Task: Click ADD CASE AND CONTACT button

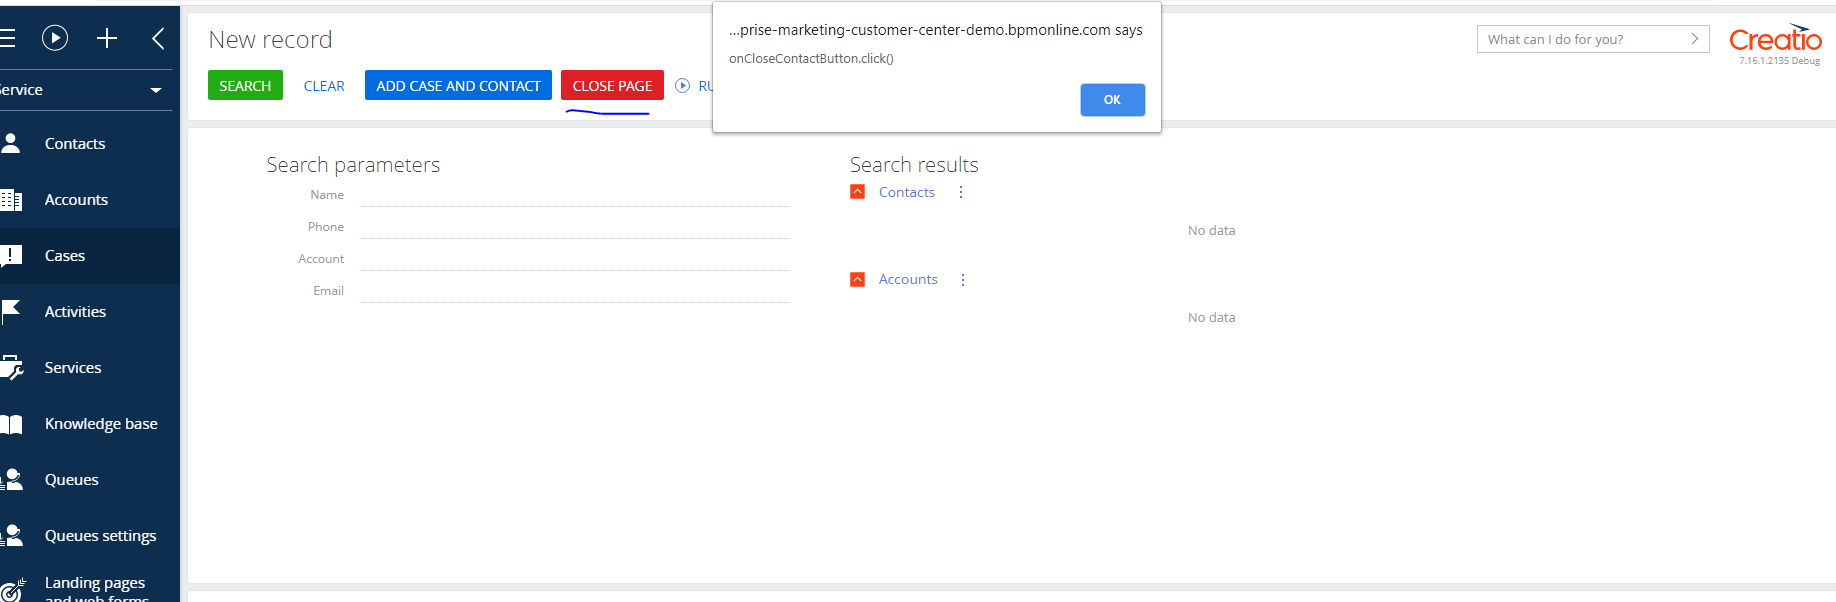Action: tap(458, 86)
